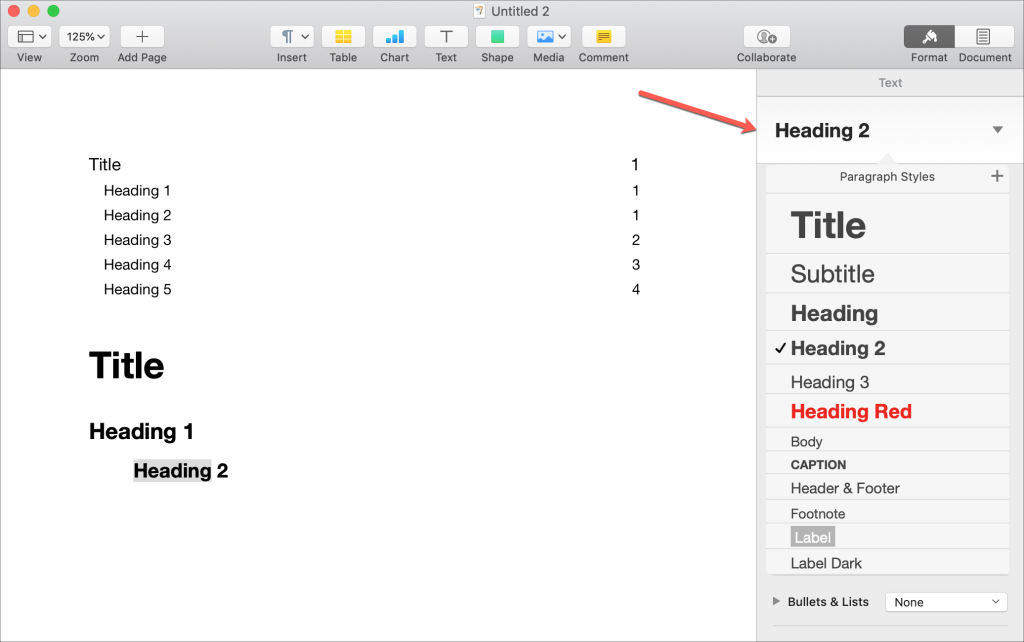Open the Media browser
This screenshot has width=1024, height=642.
point(548,37)
